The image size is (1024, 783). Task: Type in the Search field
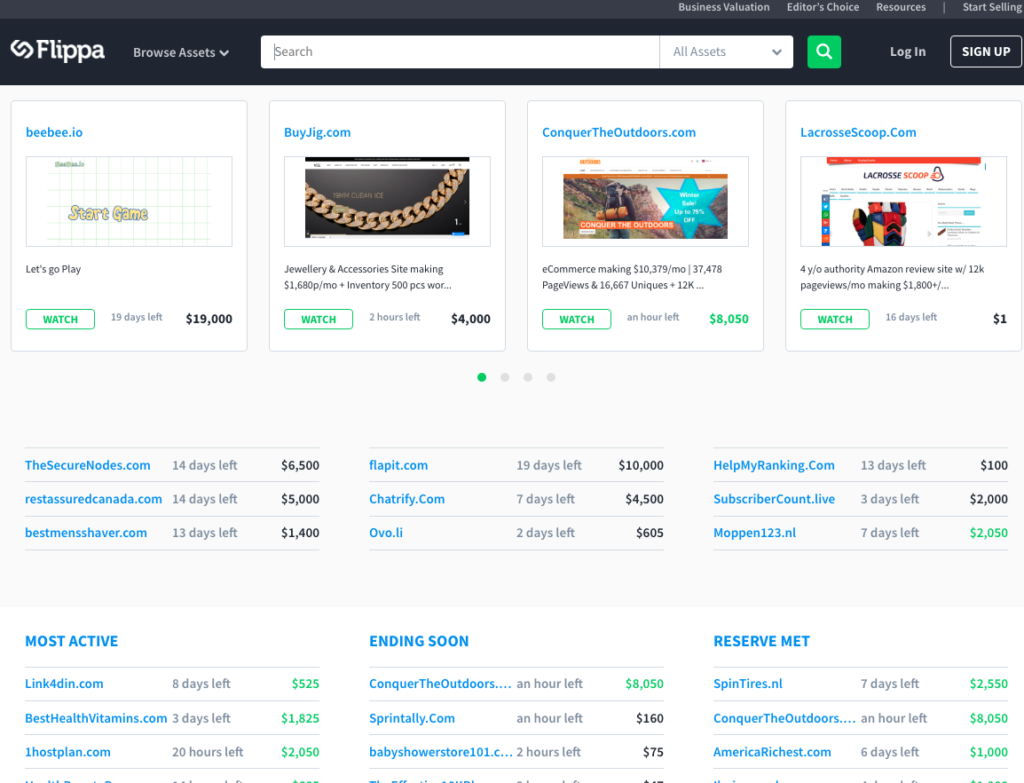[460, 52]
